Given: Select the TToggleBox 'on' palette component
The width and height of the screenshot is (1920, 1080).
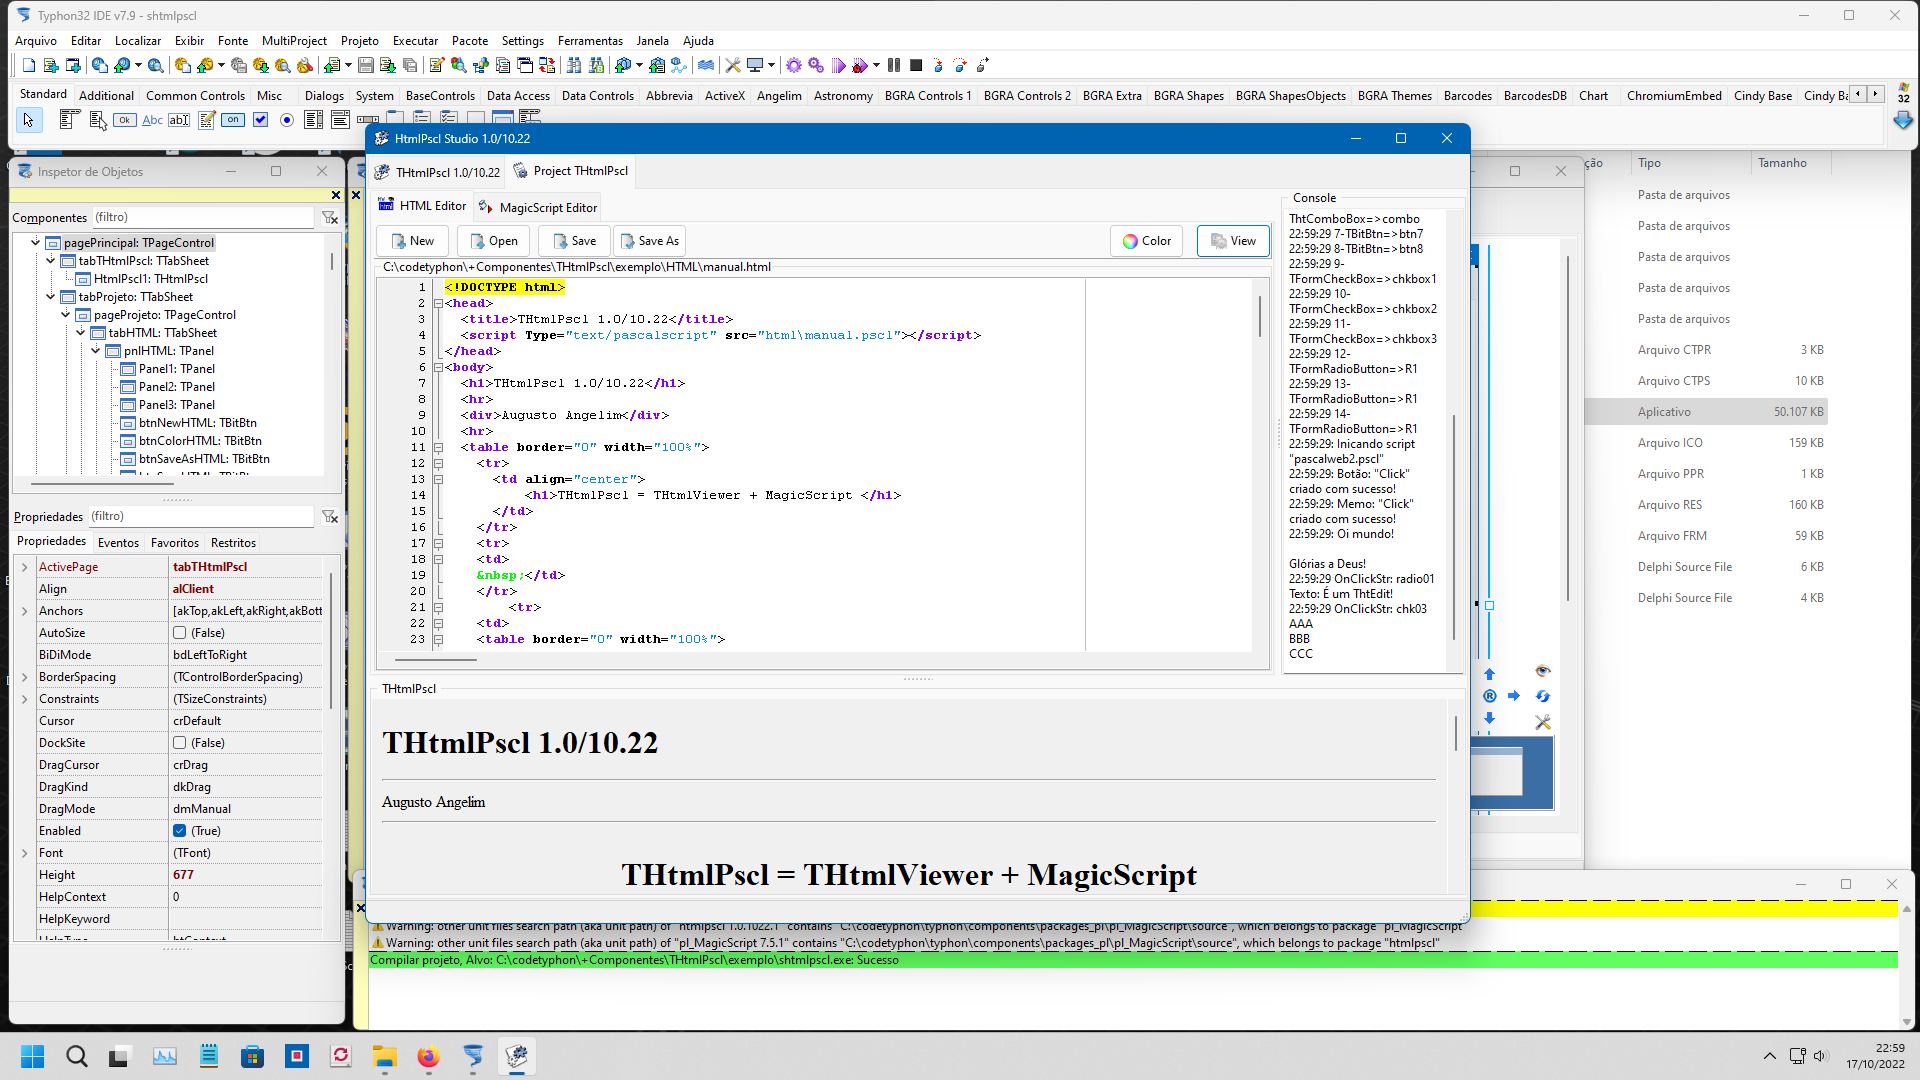Looking at the screenshot, I should pyautogui.click(x=233, y=120).
